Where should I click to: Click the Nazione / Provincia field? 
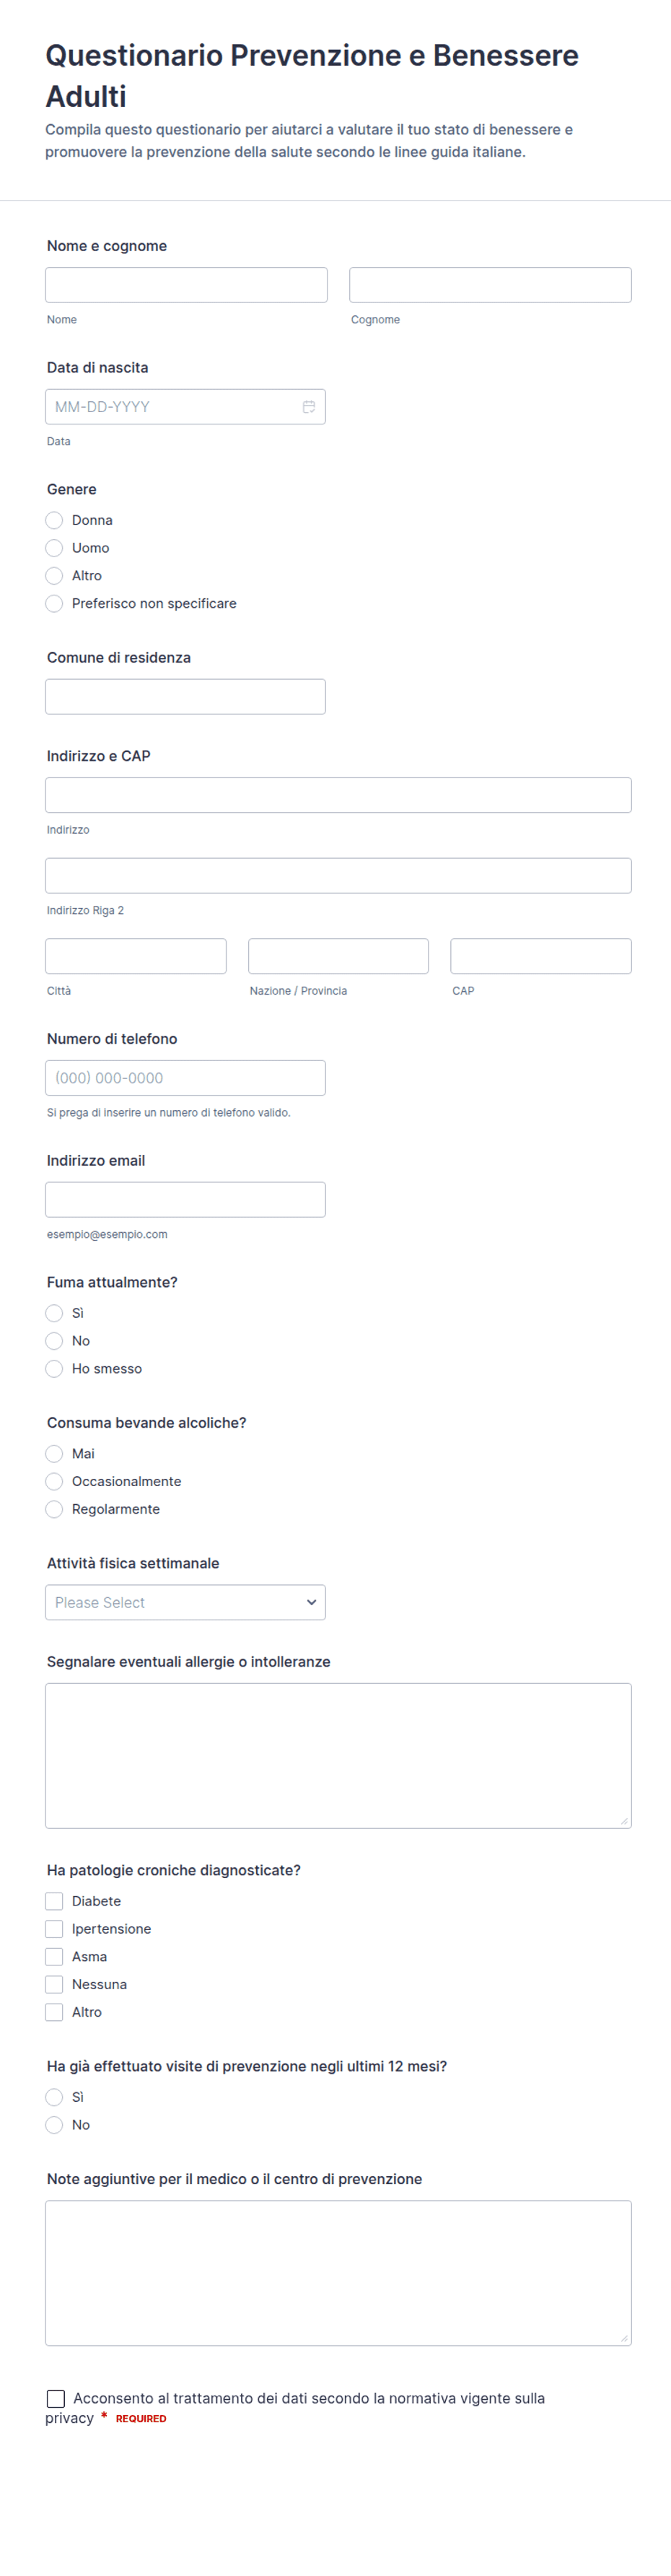[x=338, y=956]
